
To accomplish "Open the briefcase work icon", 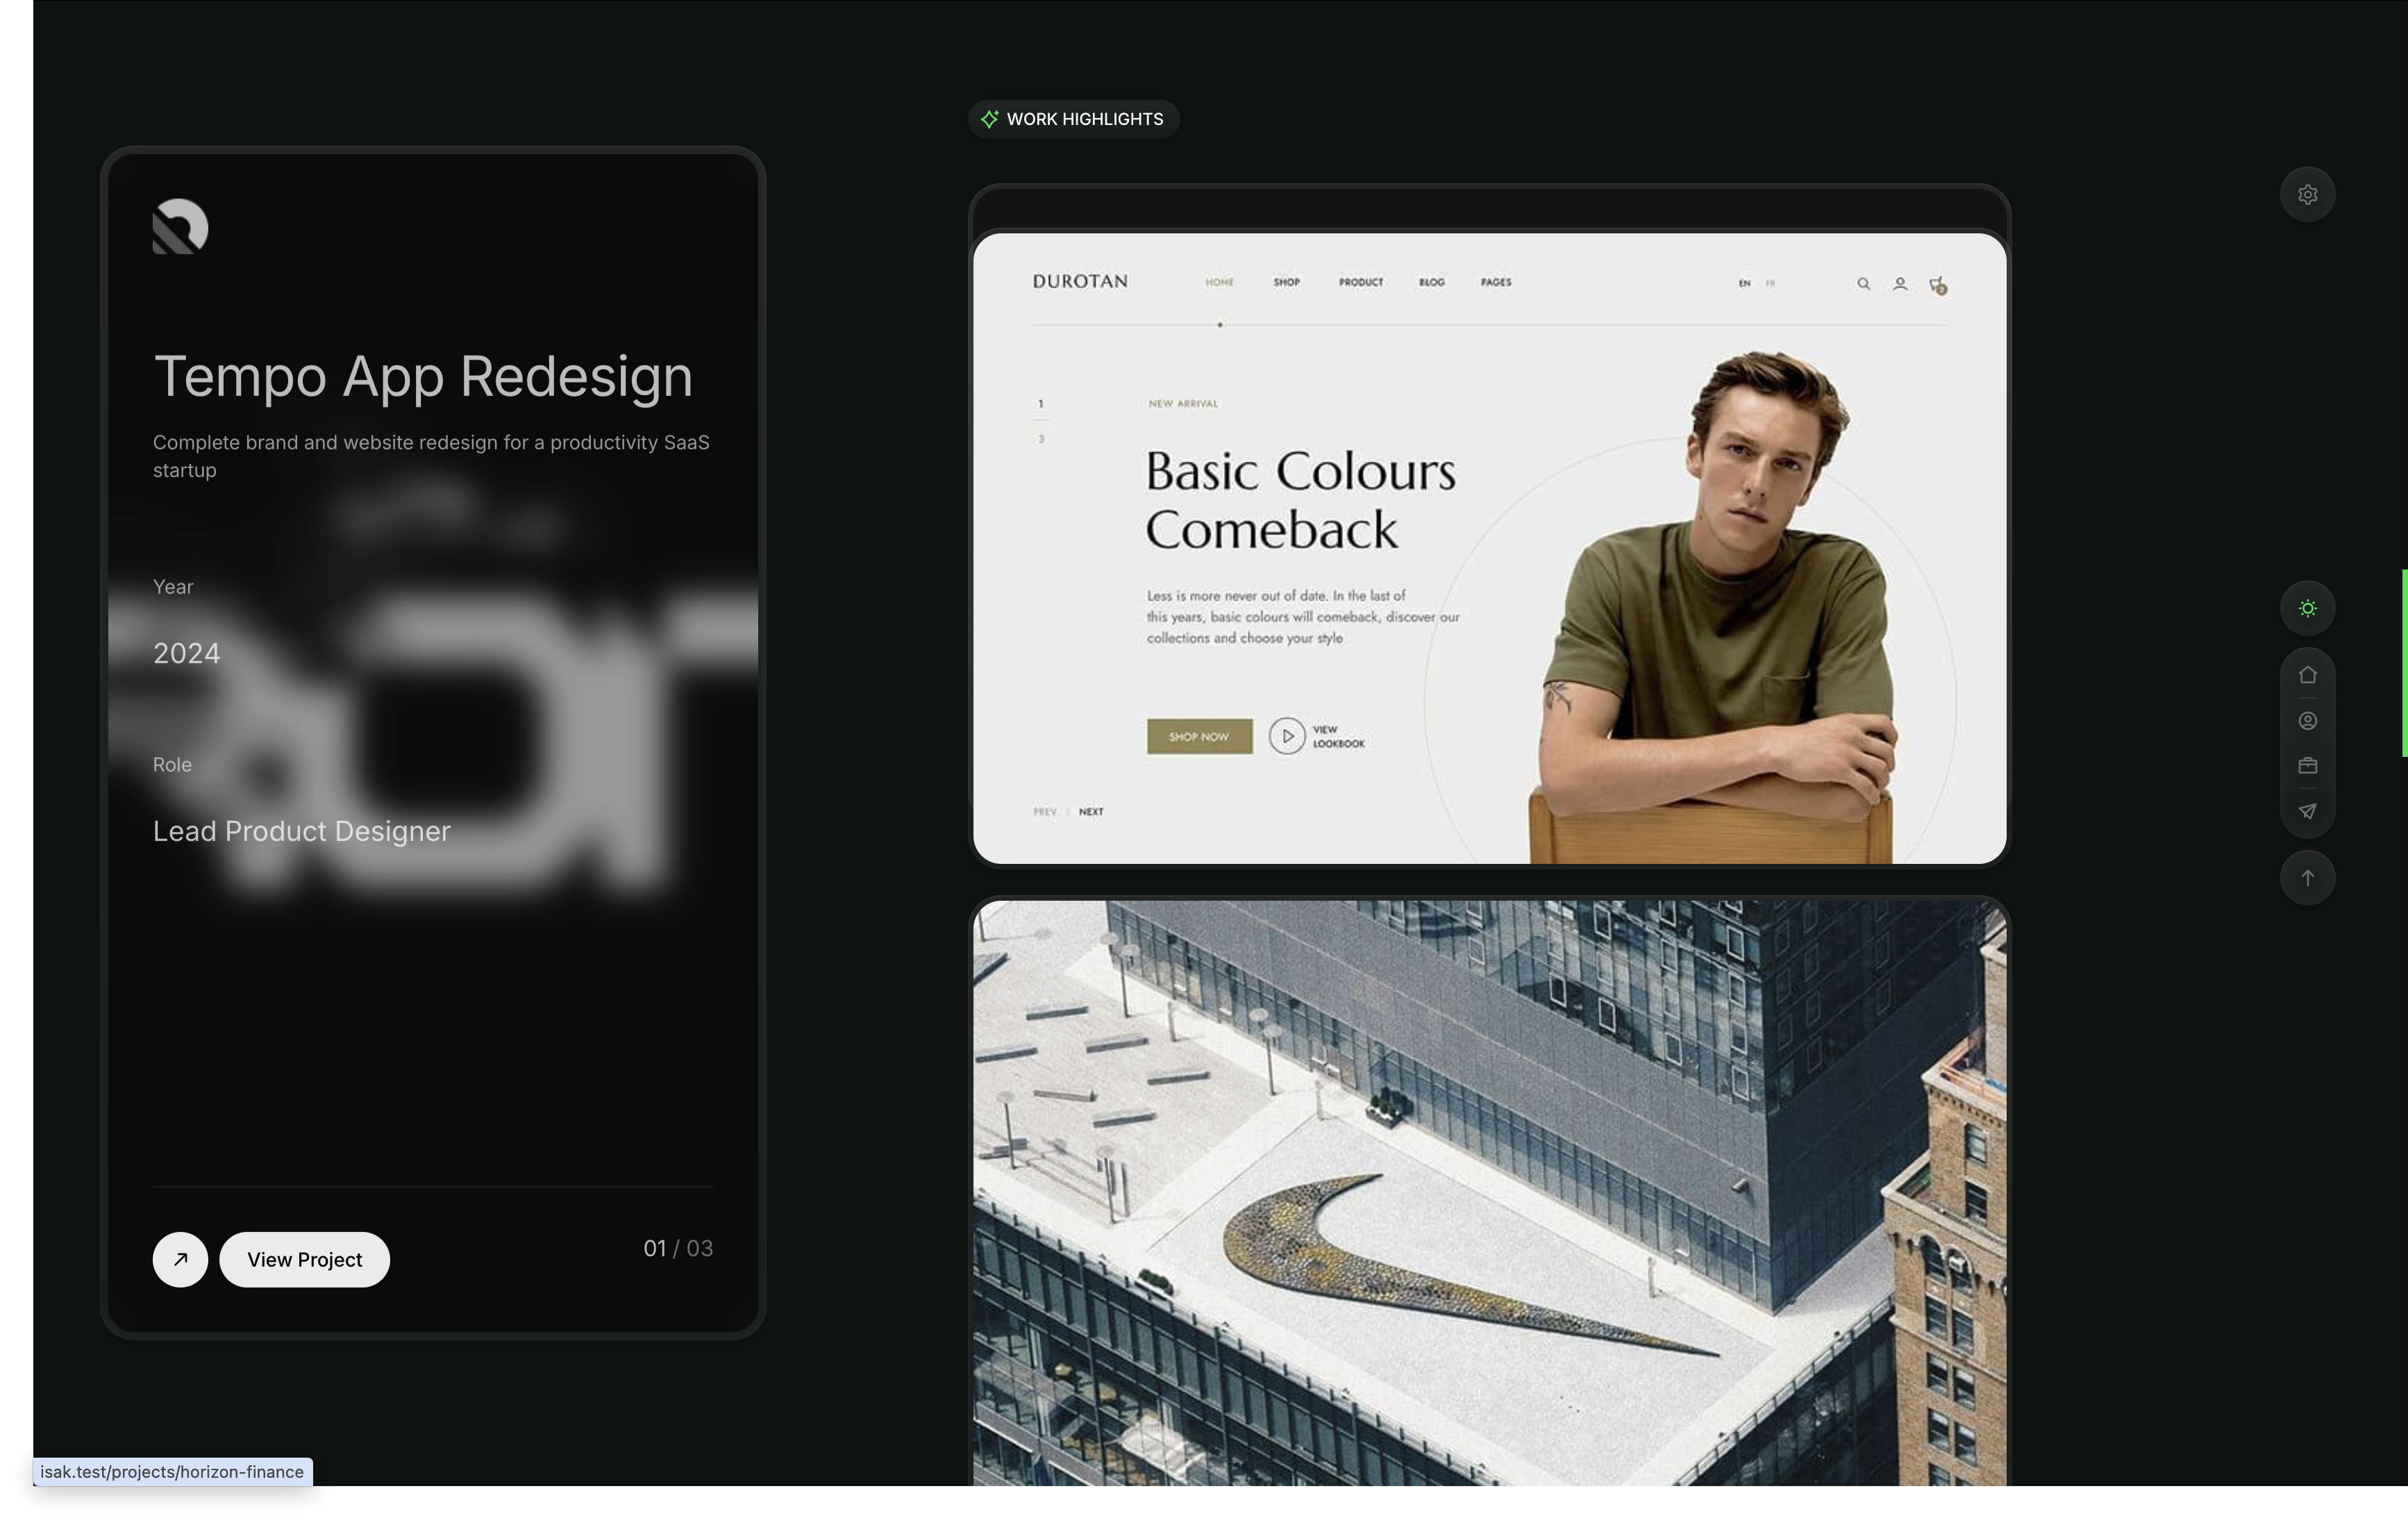I will click(2307, 766).
